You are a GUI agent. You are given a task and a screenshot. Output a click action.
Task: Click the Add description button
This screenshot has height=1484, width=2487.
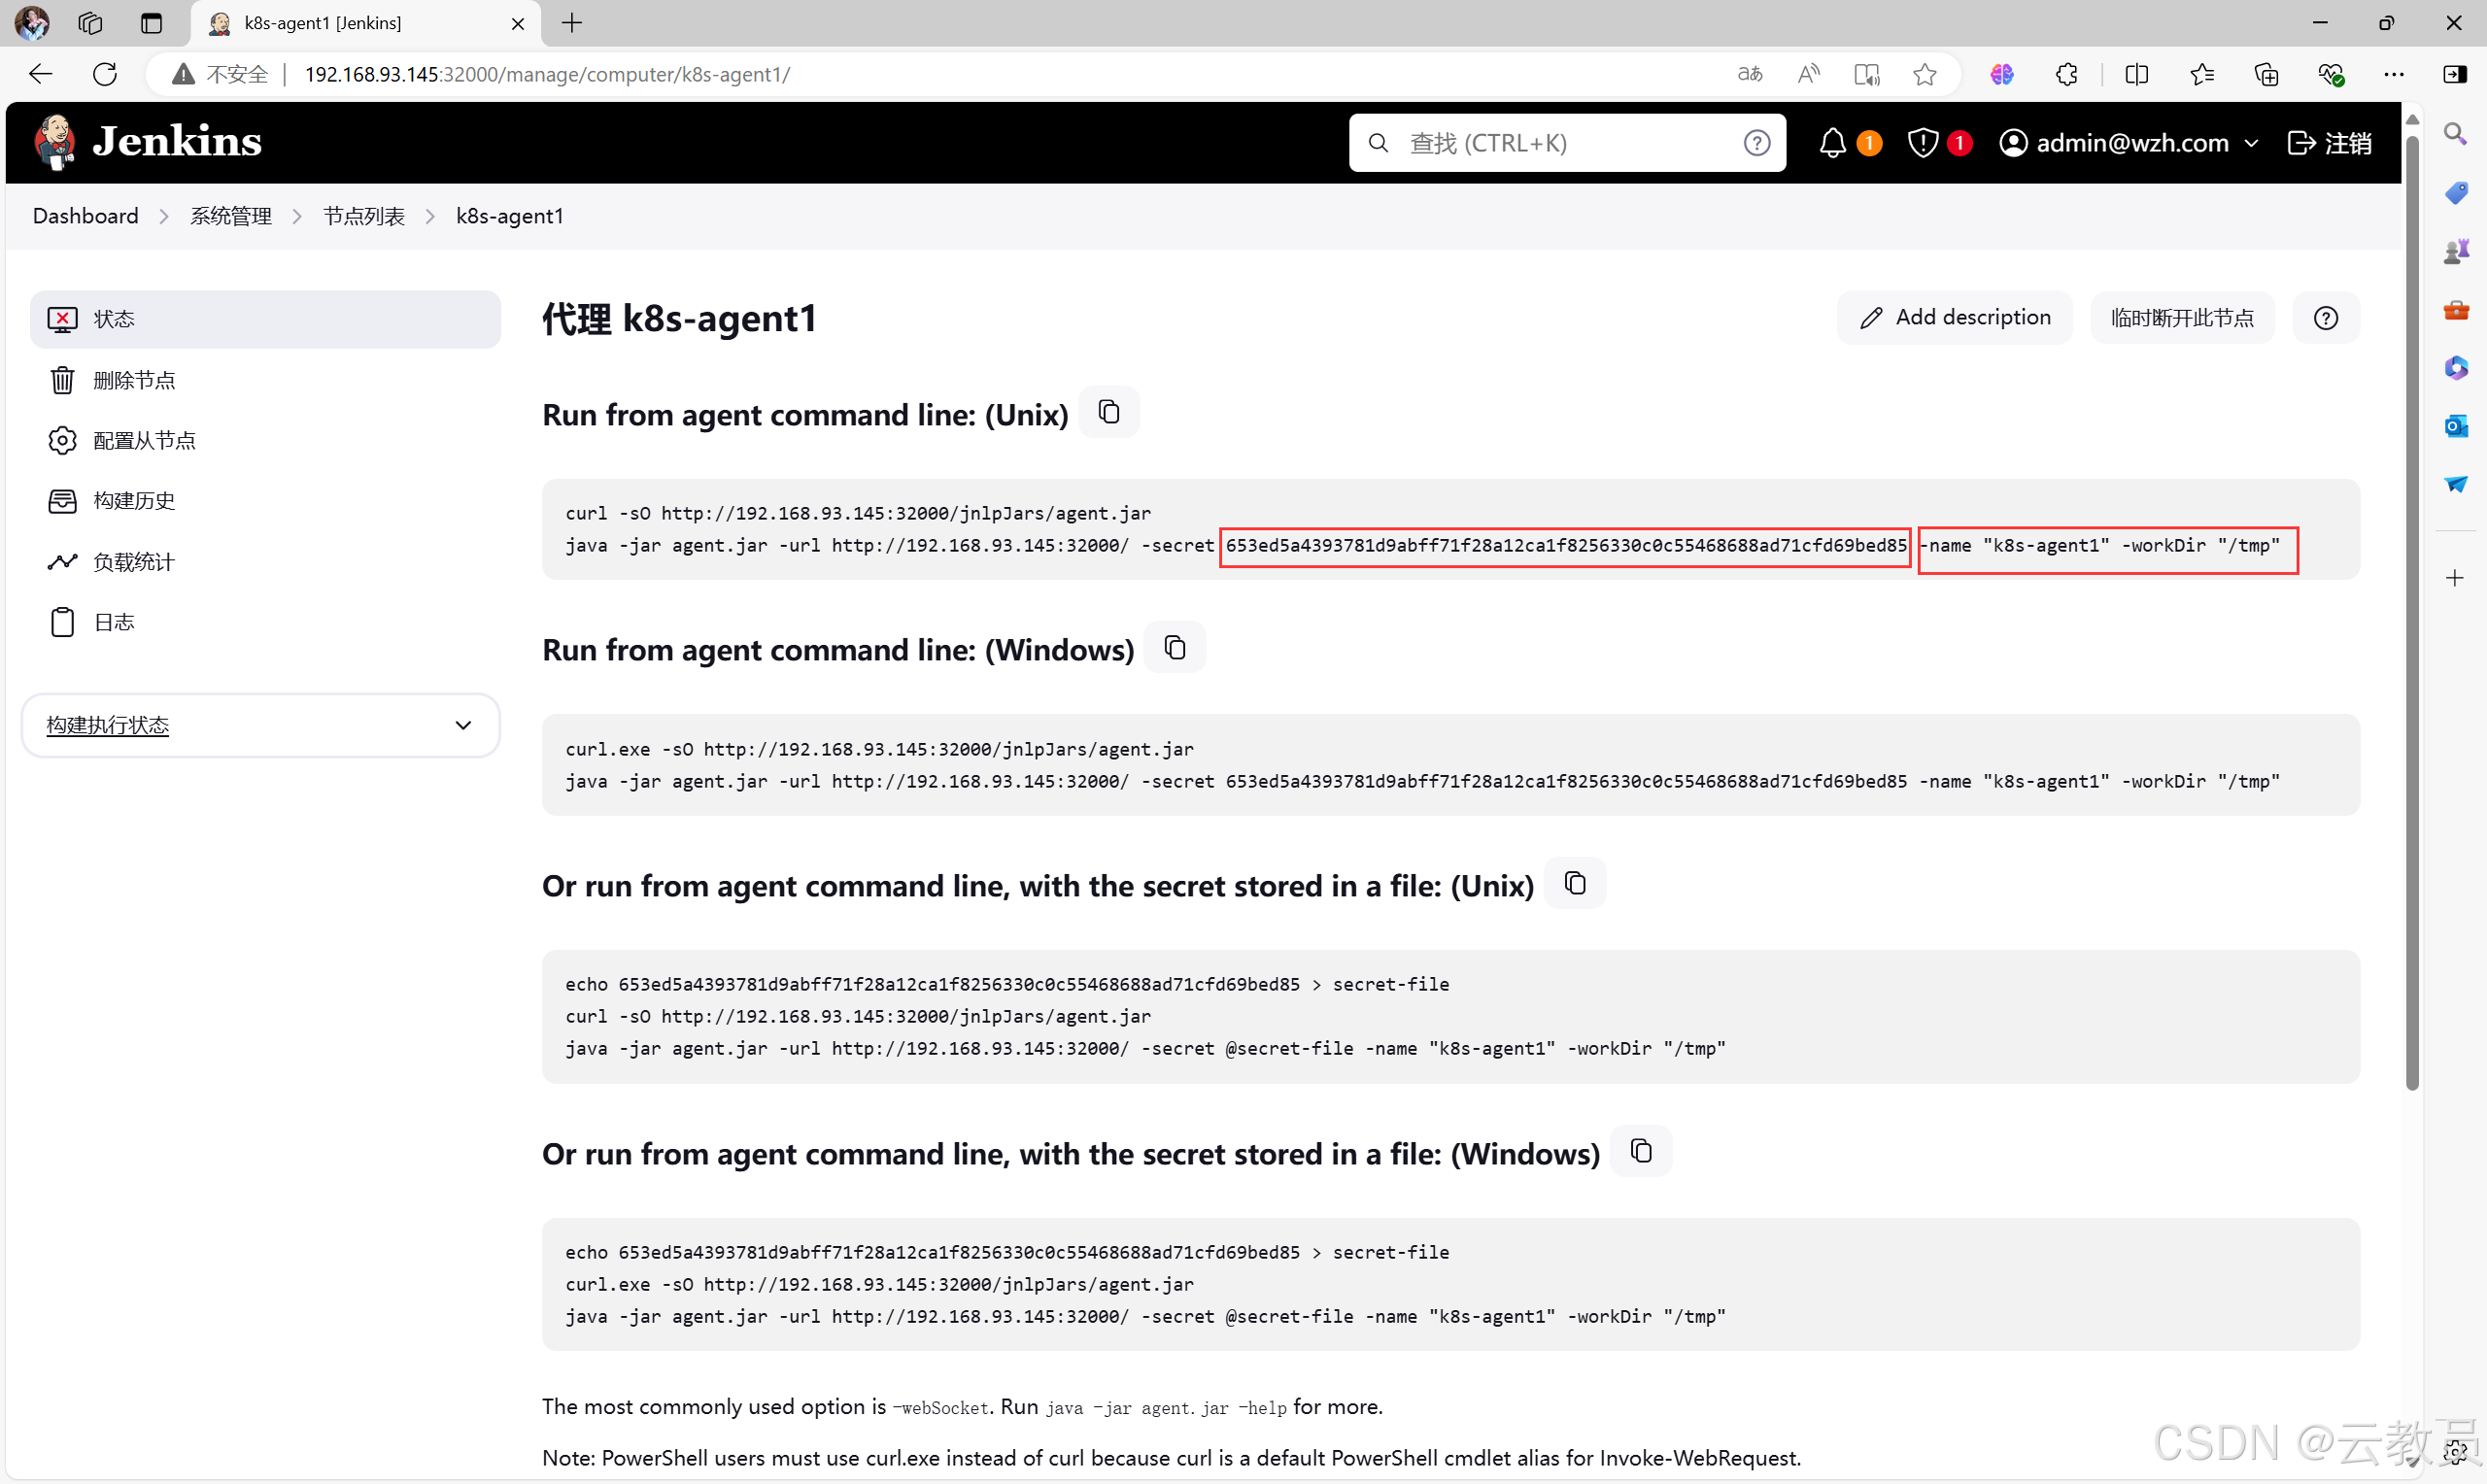coord(1954,318)
